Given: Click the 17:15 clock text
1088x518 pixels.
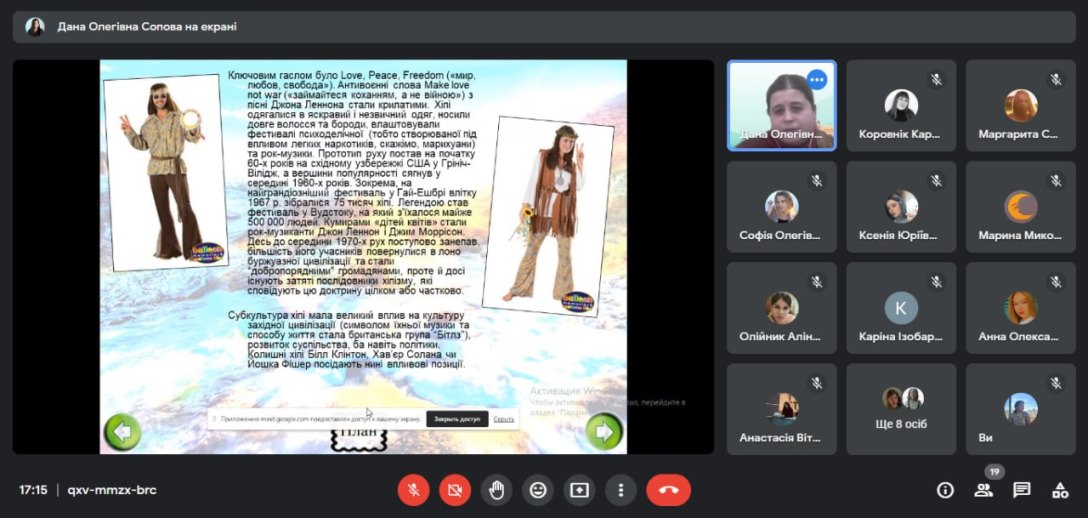Looking at the screenshot, I should pyautogui.click(x=33, y=490).
